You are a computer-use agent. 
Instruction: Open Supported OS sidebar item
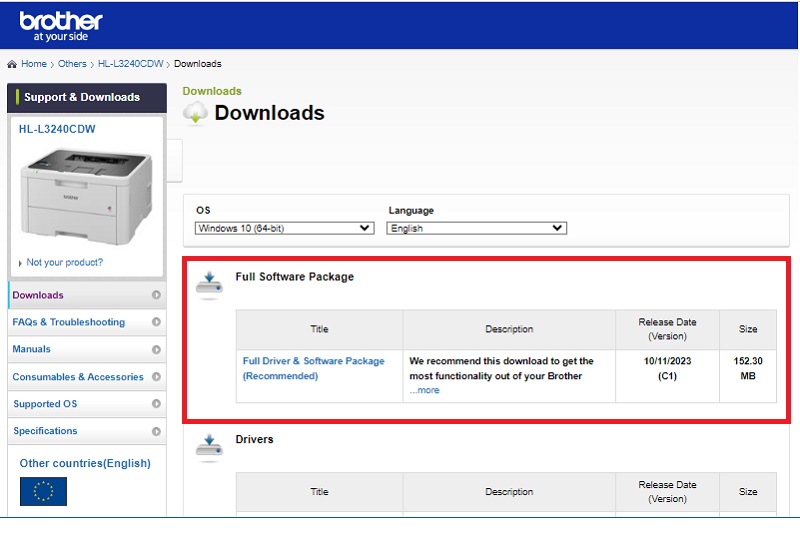pyautogui.click(x=45, y=404)
